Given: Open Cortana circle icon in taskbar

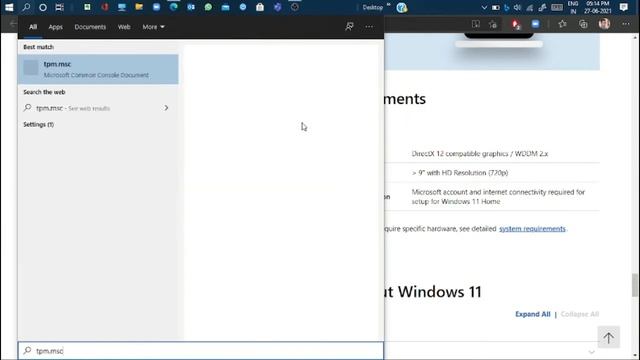Looking at the screenshot, I should (x=42, y=7).
